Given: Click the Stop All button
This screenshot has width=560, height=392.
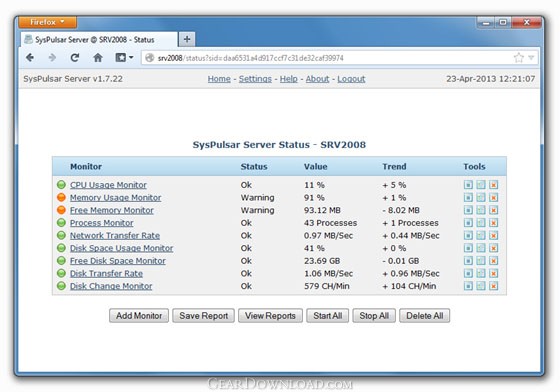Looking at the screenshot, I should click(x=374, y=316).
